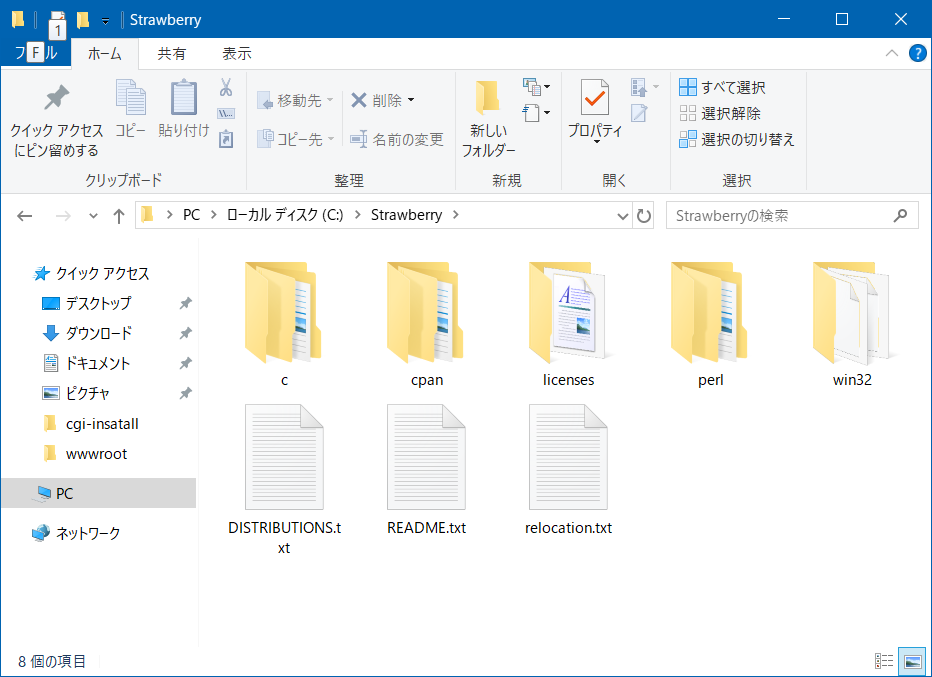Open the Properties (プロパティ) checkmark icon
Viewport: 932px width, 677px height.
pos(594,98)
